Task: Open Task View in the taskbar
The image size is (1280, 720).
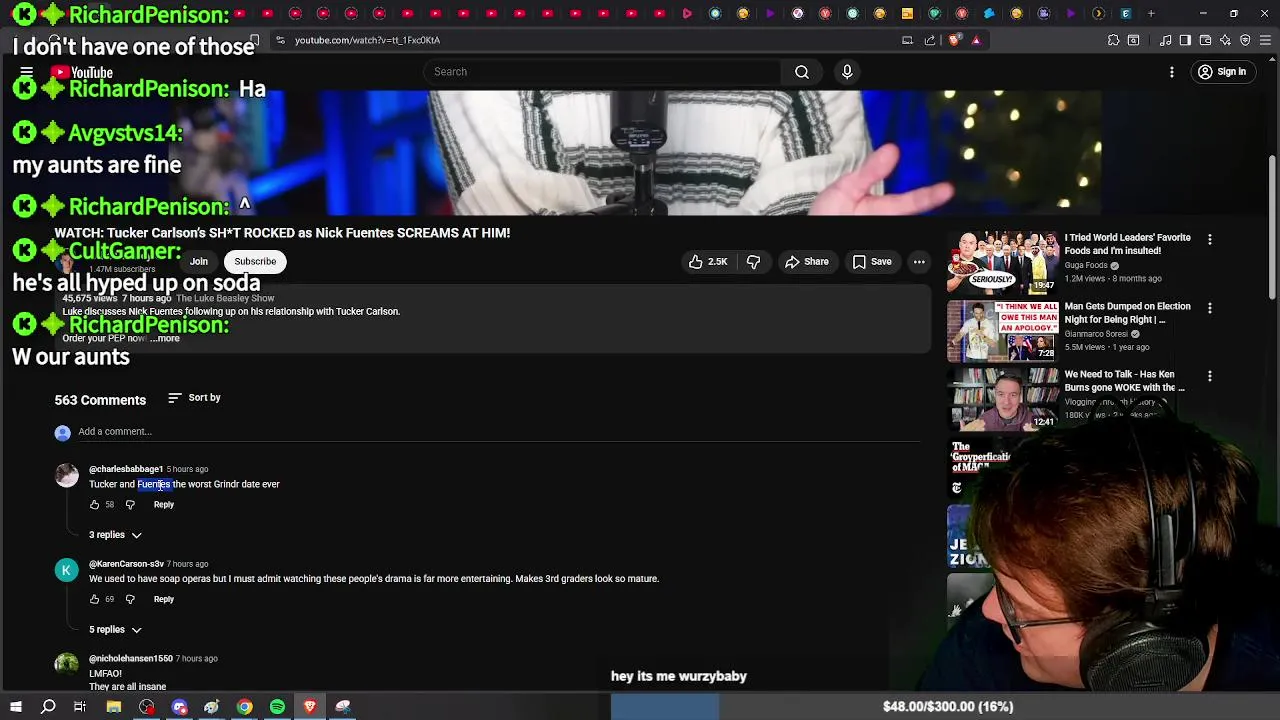Action: (x=80, y=707)
